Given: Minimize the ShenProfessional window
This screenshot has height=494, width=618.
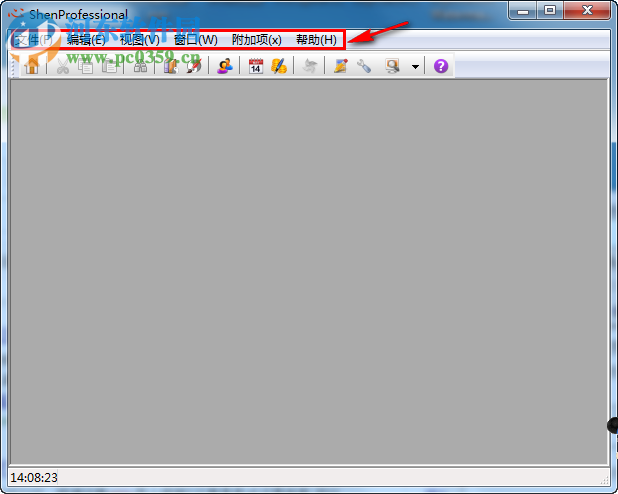Looking at the screenshot, I should 523,11.
